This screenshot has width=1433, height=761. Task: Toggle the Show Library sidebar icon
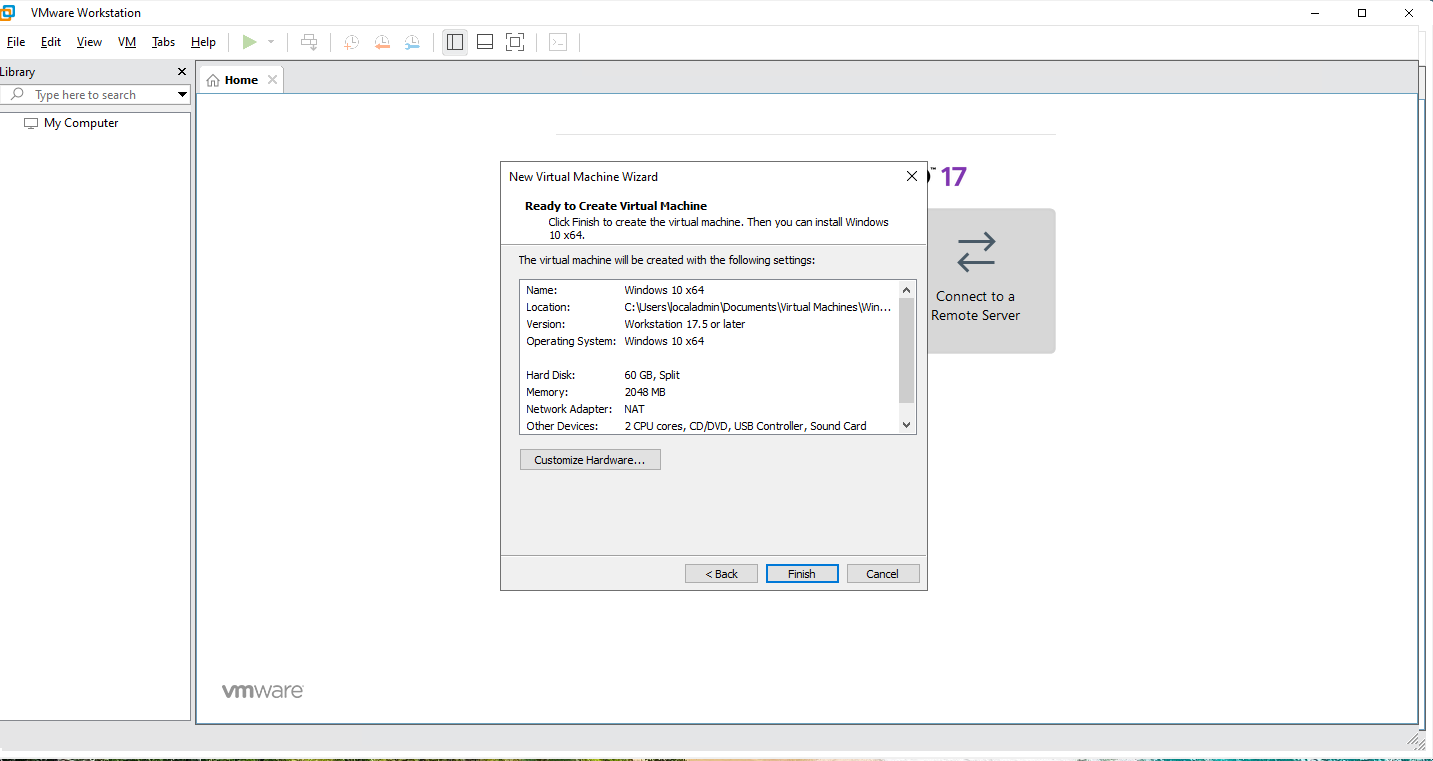point(455,42)
